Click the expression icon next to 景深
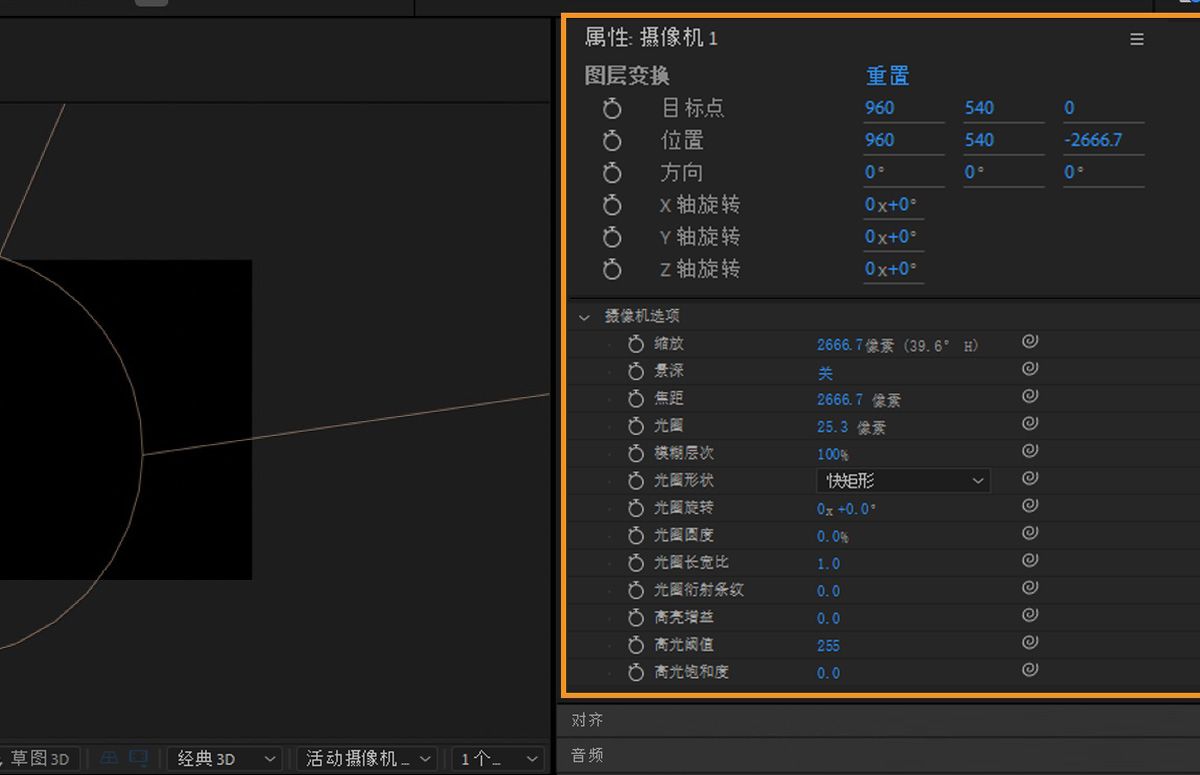Viewport: 1200px width, 775px height. click(x=1029, y=368)
